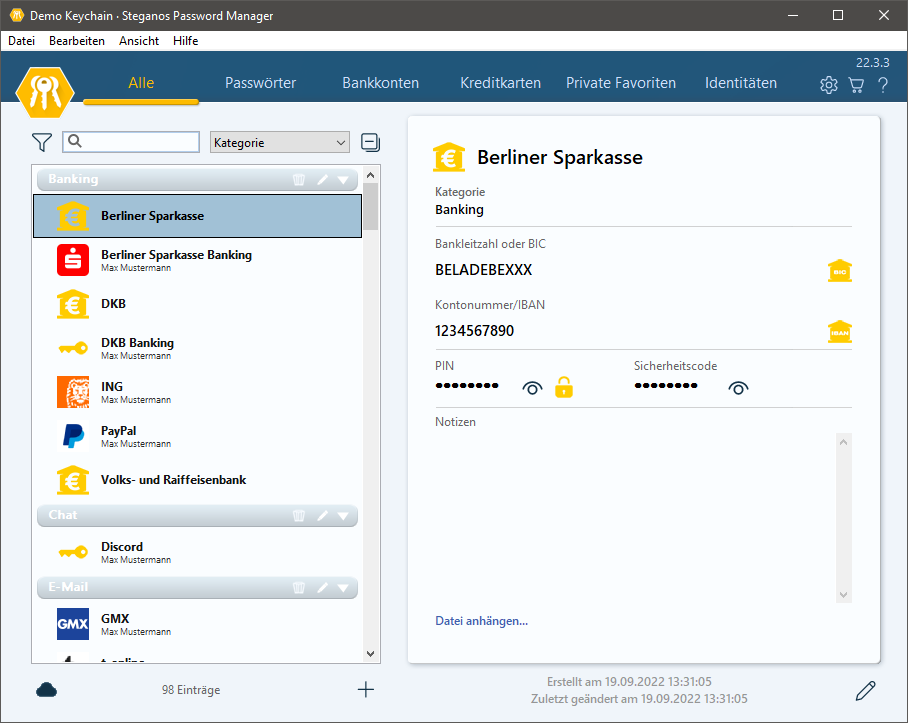Add a new entry with the plus icon
This screenshot has height=723, width=908.
[365, 689]
